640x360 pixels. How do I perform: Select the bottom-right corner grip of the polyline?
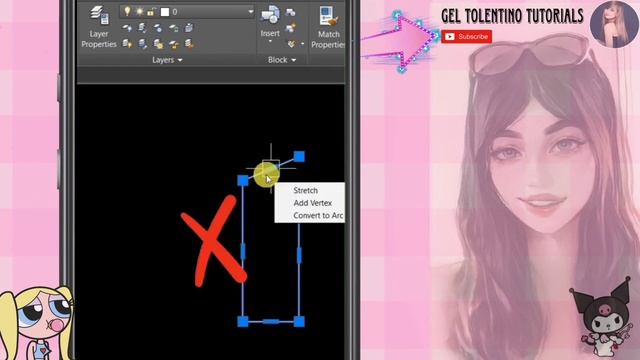coord(299,322)
